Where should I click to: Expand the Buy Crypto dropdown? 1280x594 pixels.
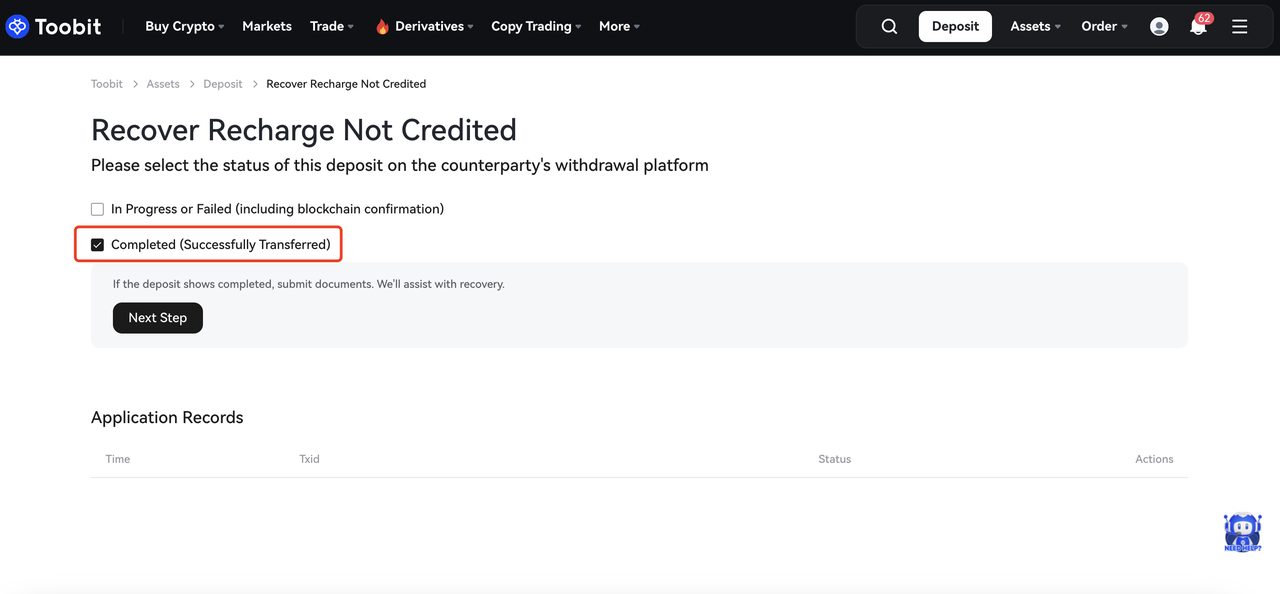click(x=184, y=27)
